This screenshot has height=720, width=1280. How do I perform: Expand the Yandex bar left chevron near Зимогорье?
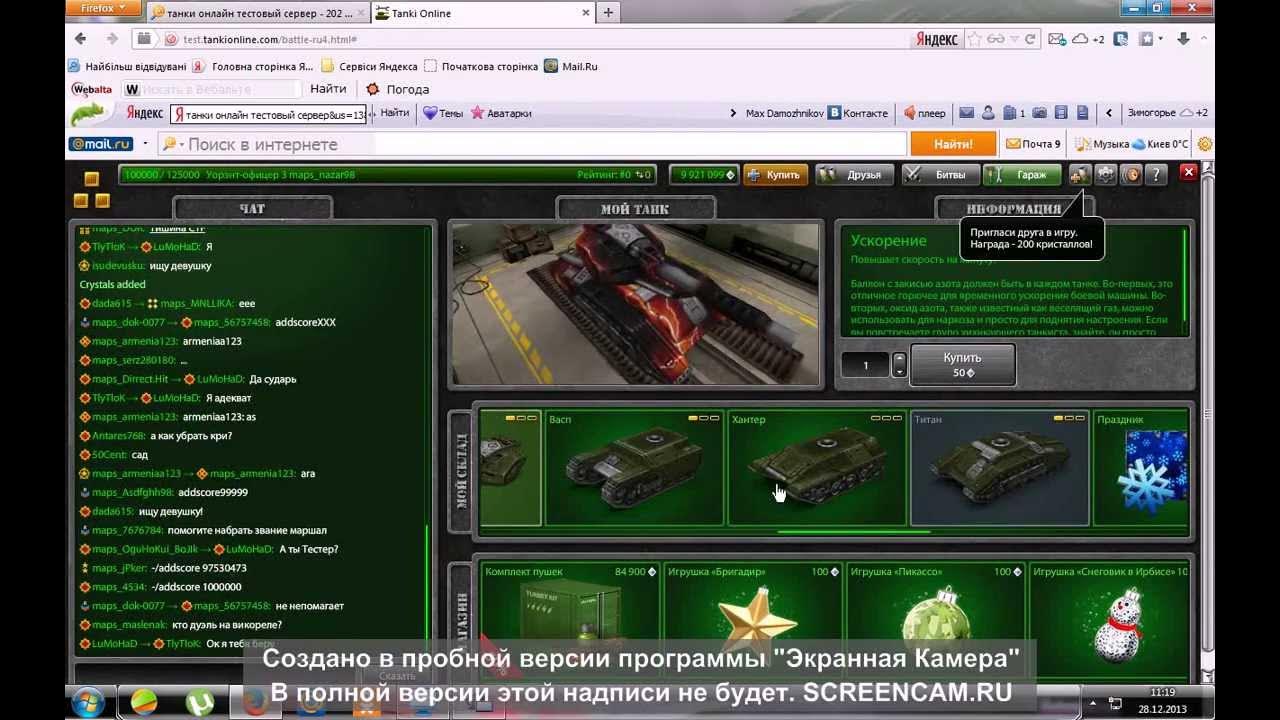pyautogui.click(x=1108, y=113)
